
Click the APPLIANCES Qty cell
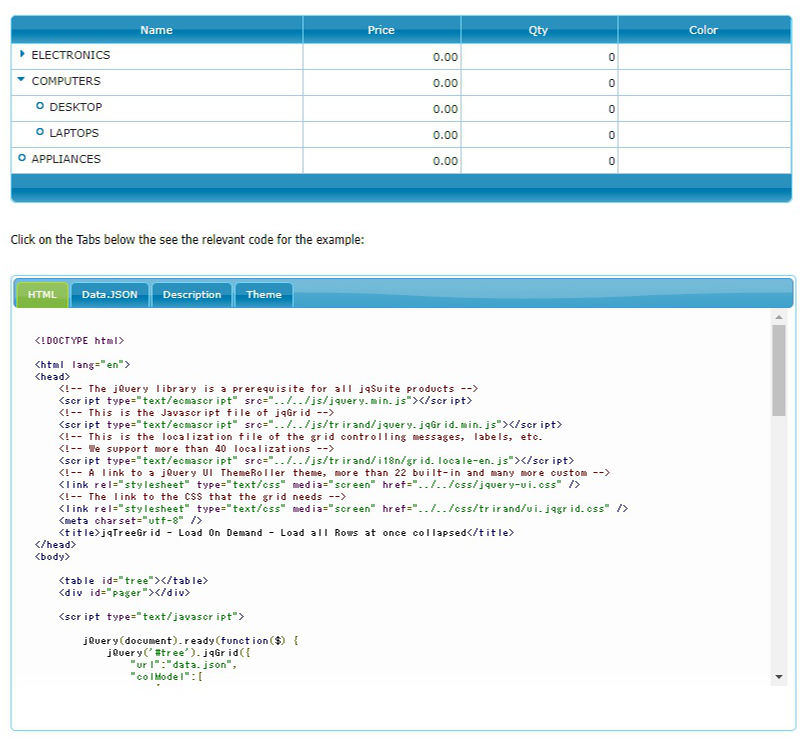tap(539, 161)
